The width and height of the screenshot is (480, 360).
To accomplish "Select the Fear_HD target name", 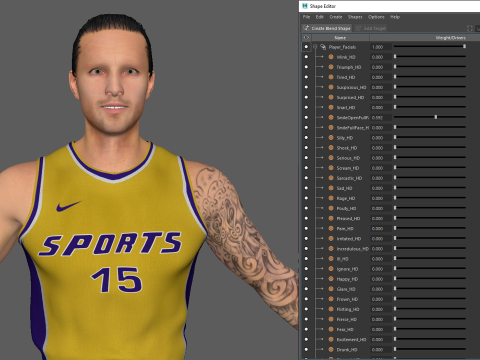I will [345, 329].
